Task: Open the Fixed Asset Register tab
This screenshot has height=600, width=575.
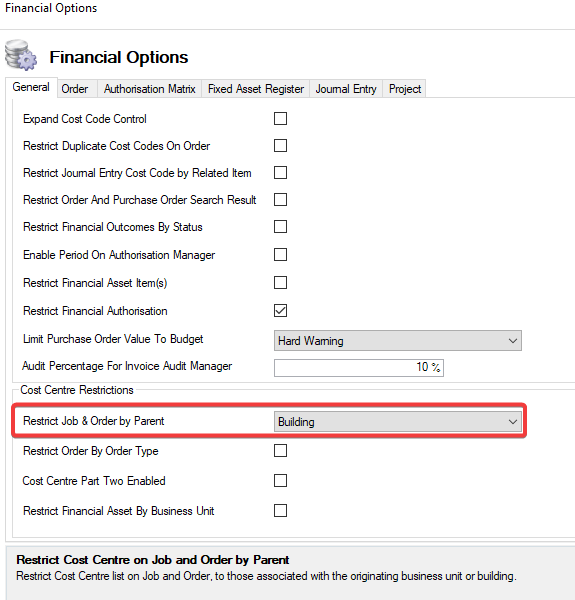Action: coord(256,89)
